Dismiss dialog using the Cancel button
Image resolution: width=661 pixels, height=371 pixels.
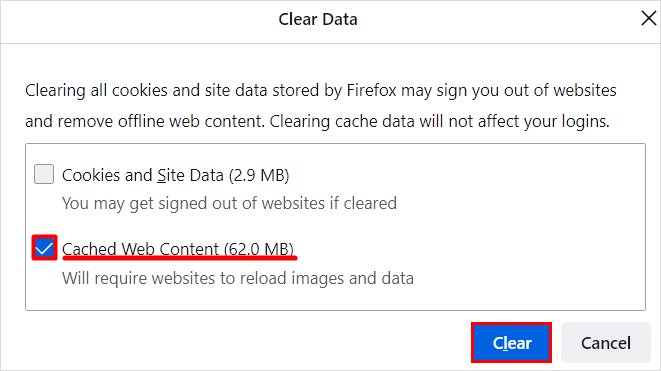pos(606,343)
